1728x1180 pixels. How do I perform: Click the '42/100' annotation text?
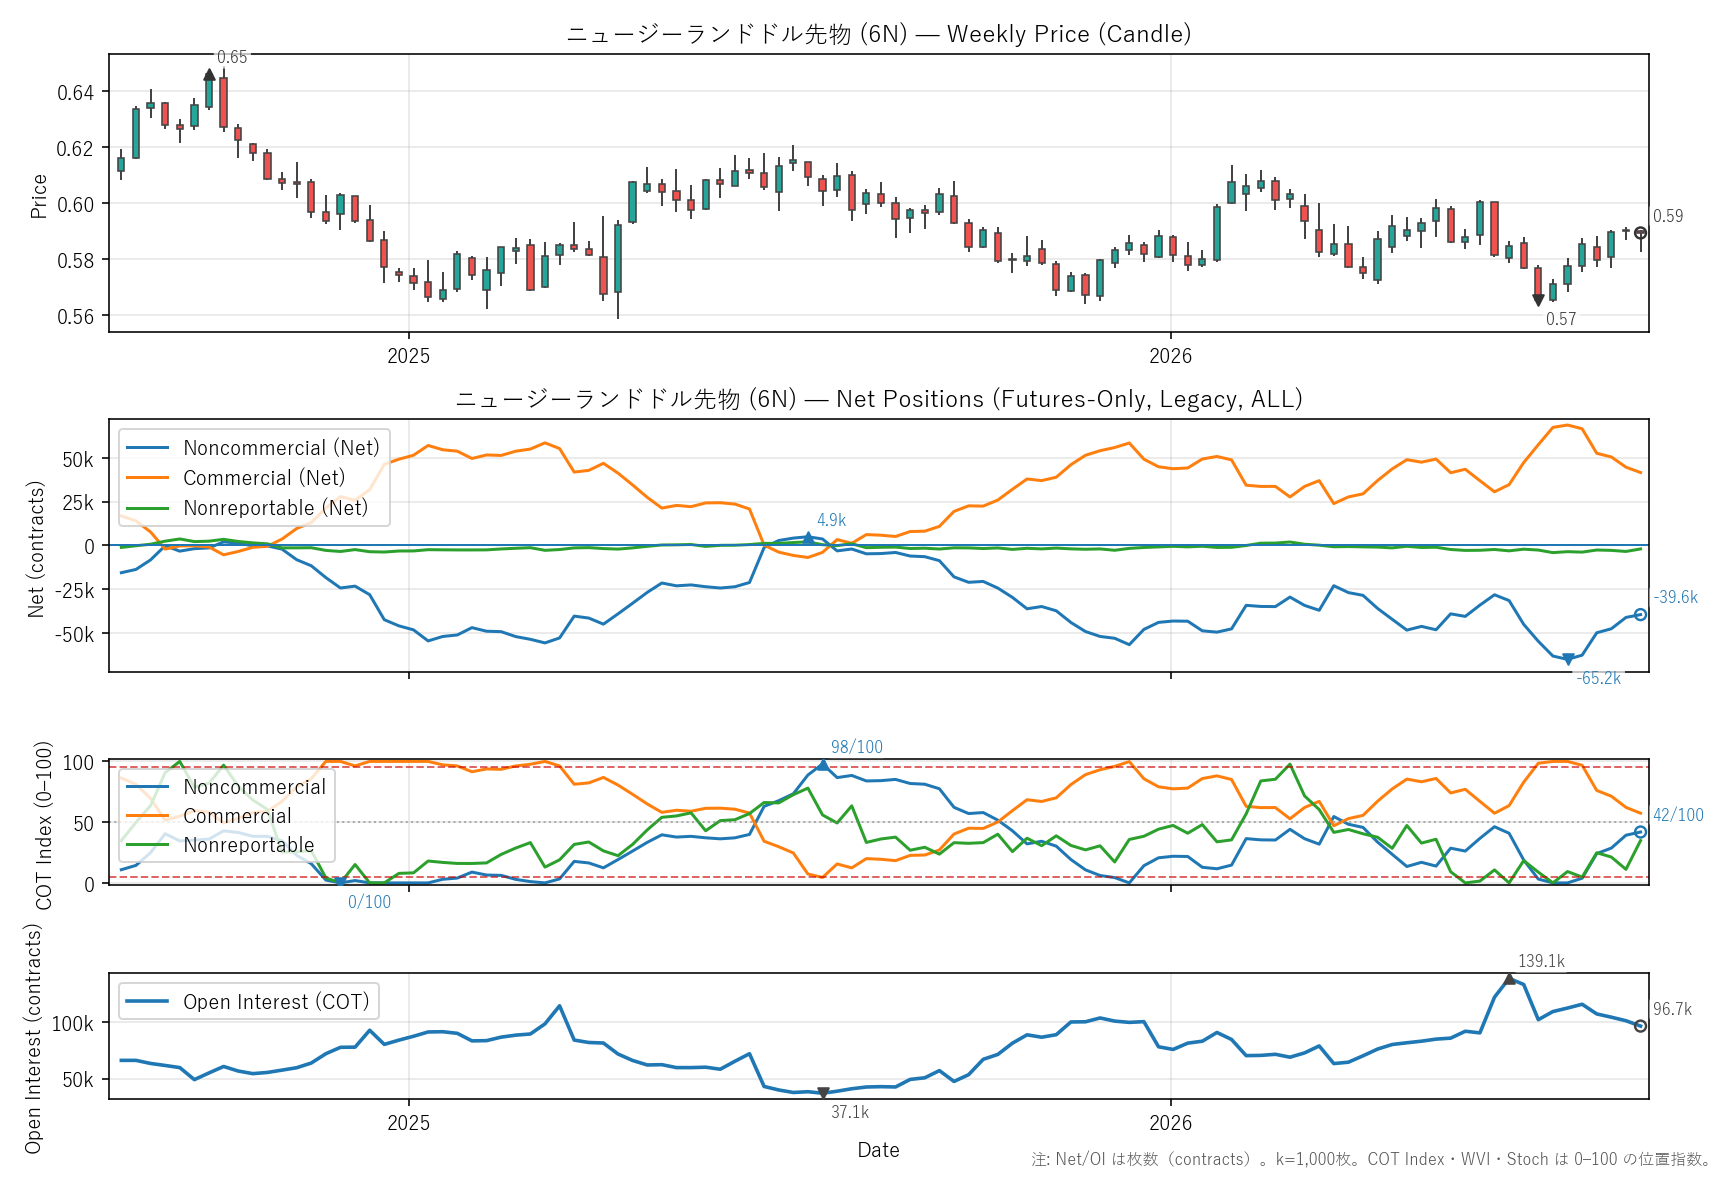[1678, 815]
